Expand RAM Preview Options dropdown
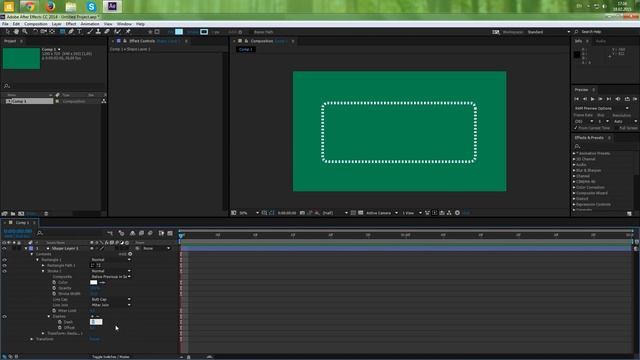 coord(602,109)
